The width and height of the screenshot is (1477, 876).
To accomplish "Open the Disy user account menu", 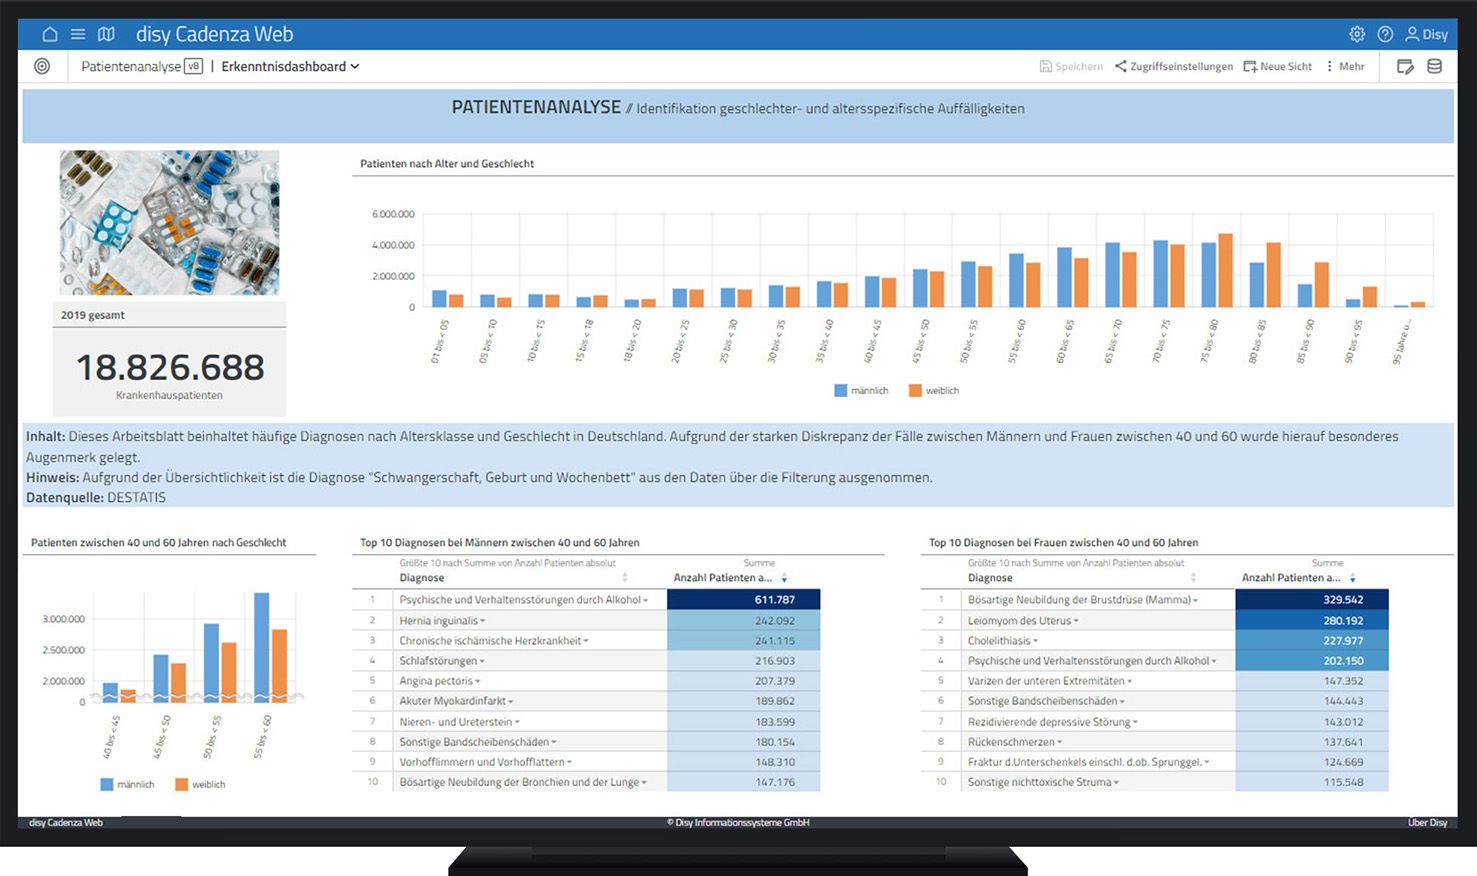I will (x=1426, y=34).
